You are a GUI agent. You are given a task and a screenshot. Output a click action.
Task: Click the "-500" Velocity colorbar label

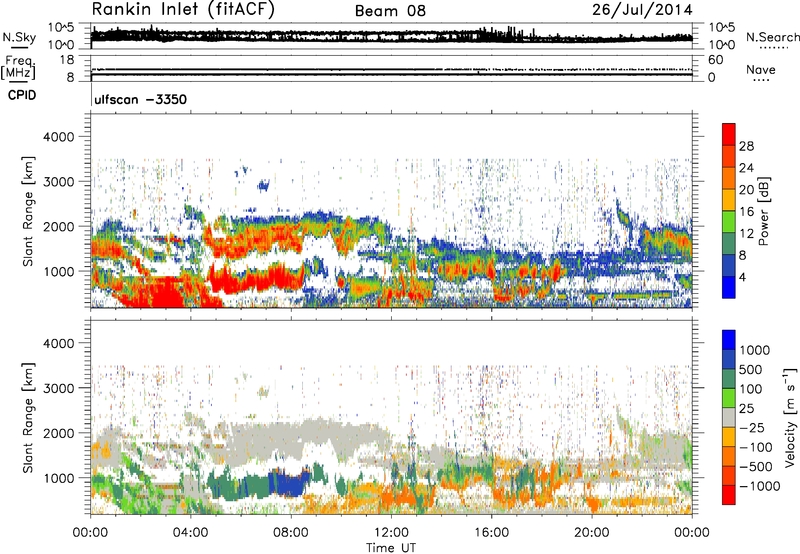point(756,467)
